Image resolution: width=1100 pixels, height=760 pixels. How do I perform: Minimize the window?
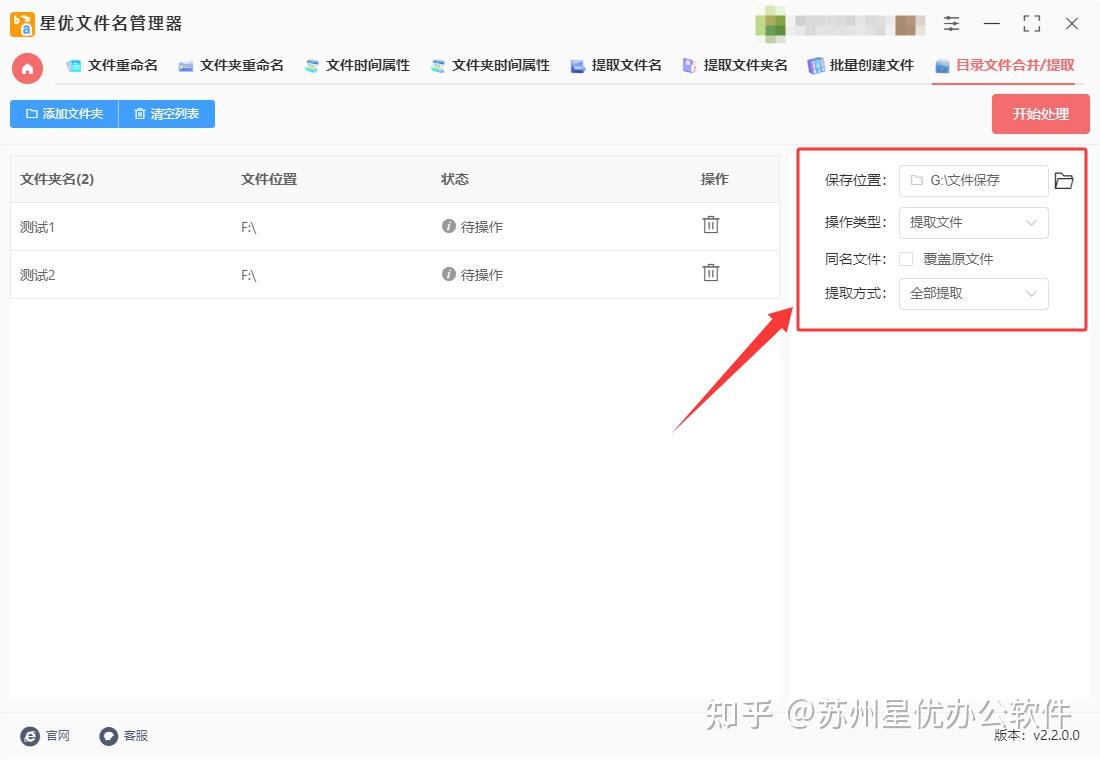tap(991, 24)
